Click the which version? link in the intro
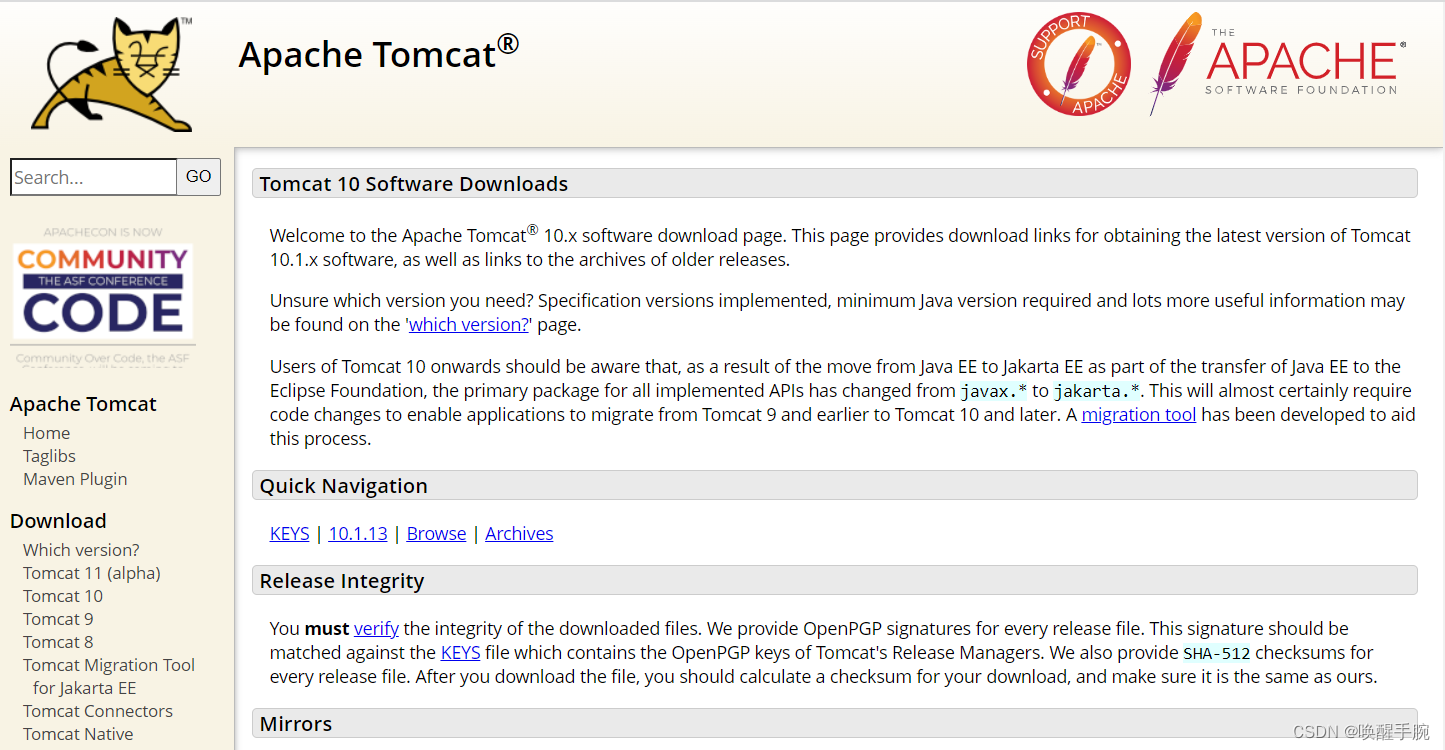 pos(468,324)
